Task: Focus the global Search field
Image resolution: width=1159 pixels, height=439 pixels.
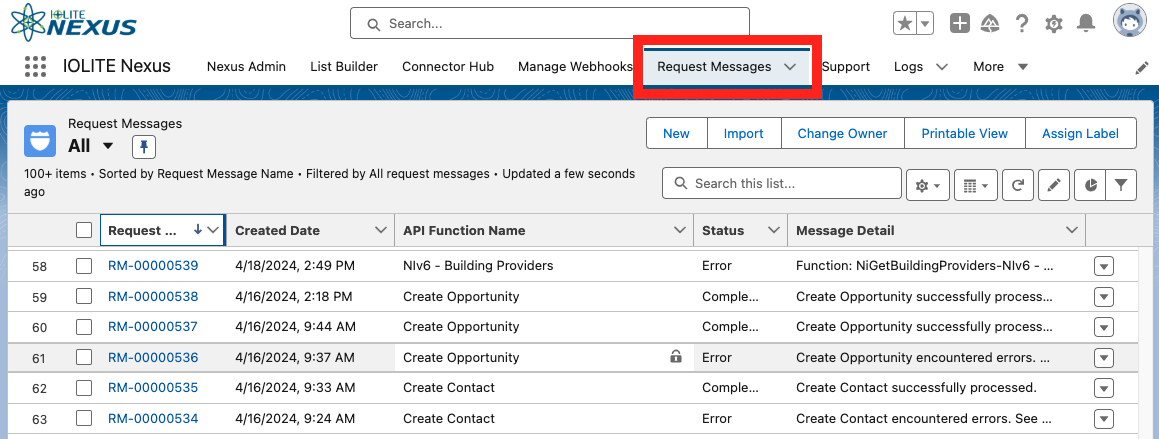Action: click(550, 24)
